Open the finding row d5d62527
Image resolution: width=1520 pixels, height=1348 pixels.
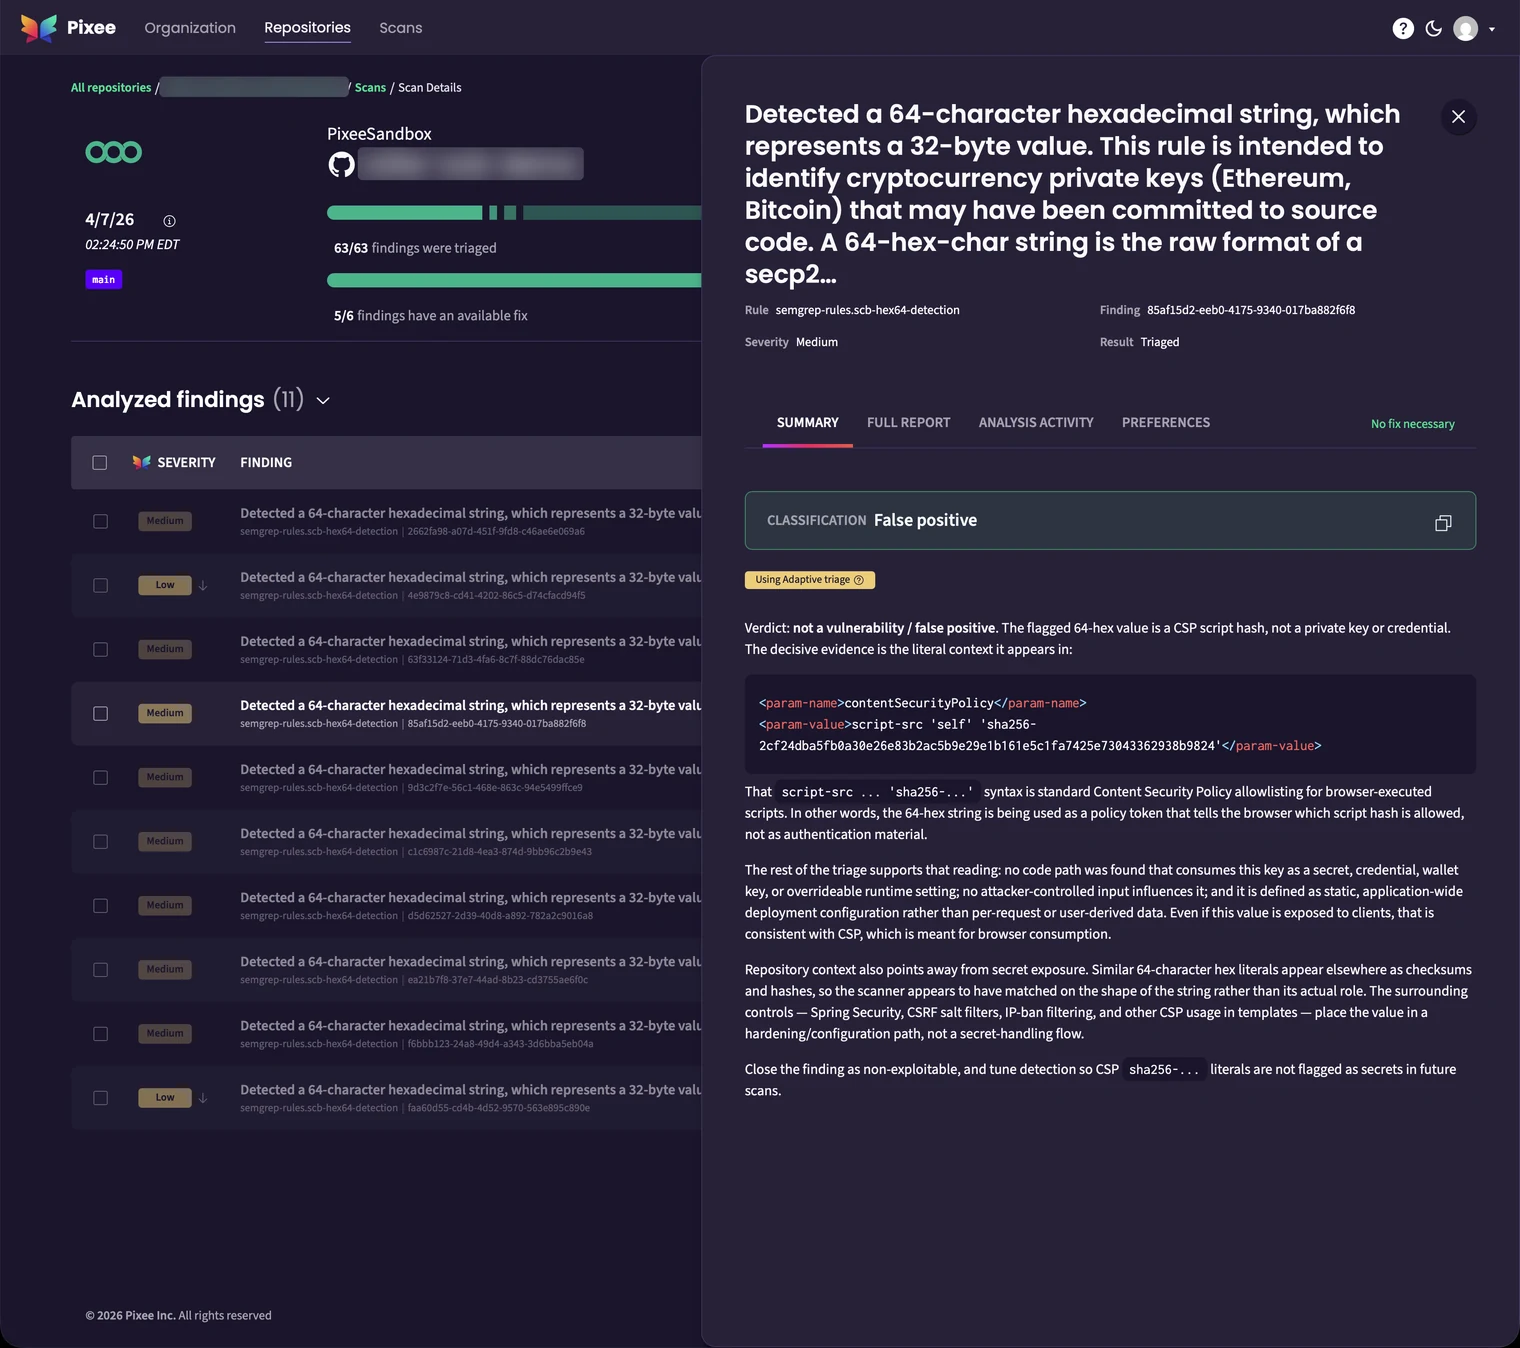(x=386, y=906)
